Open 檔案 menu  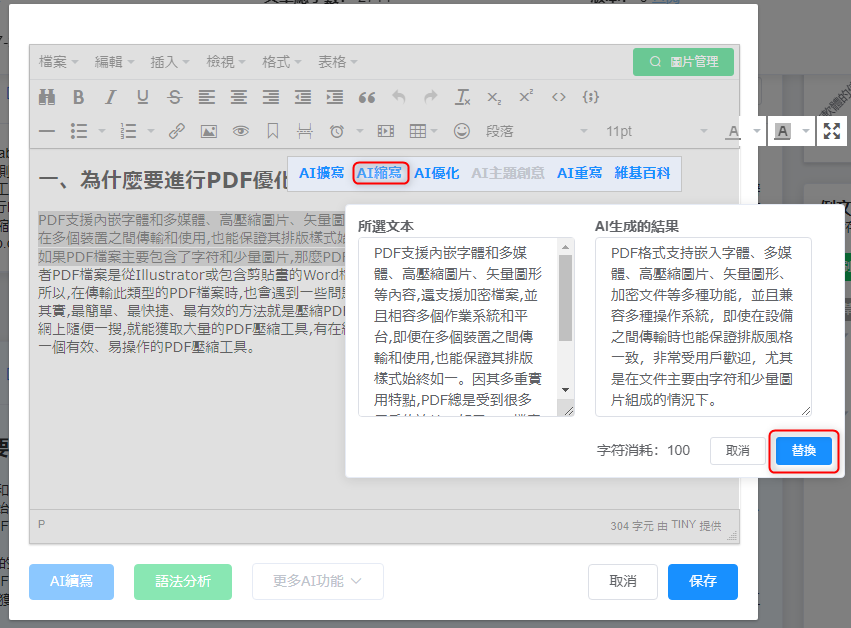59,62
